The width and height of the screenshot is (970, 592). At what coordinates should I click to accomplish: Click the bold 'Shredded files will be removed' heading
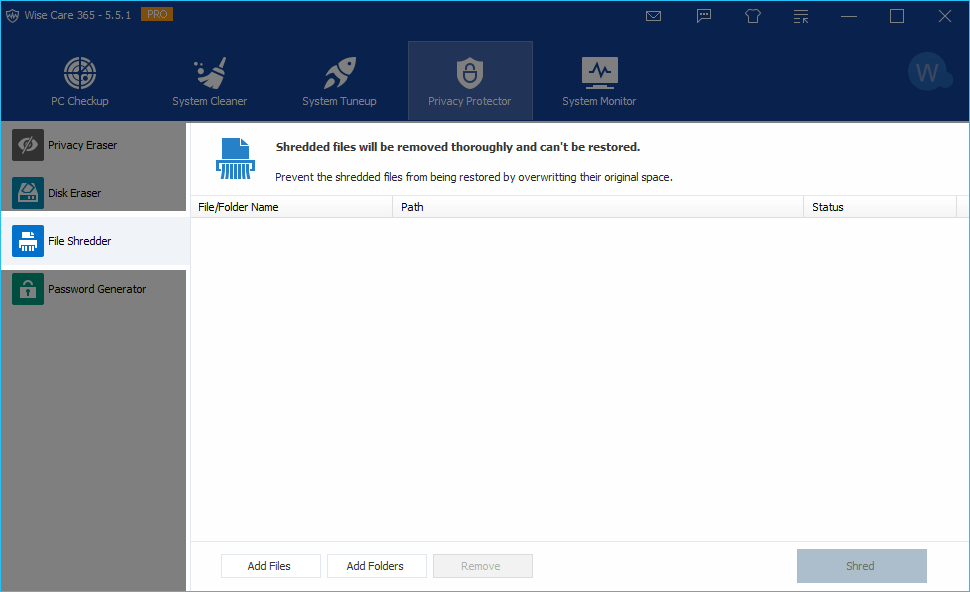pos(458,147)
